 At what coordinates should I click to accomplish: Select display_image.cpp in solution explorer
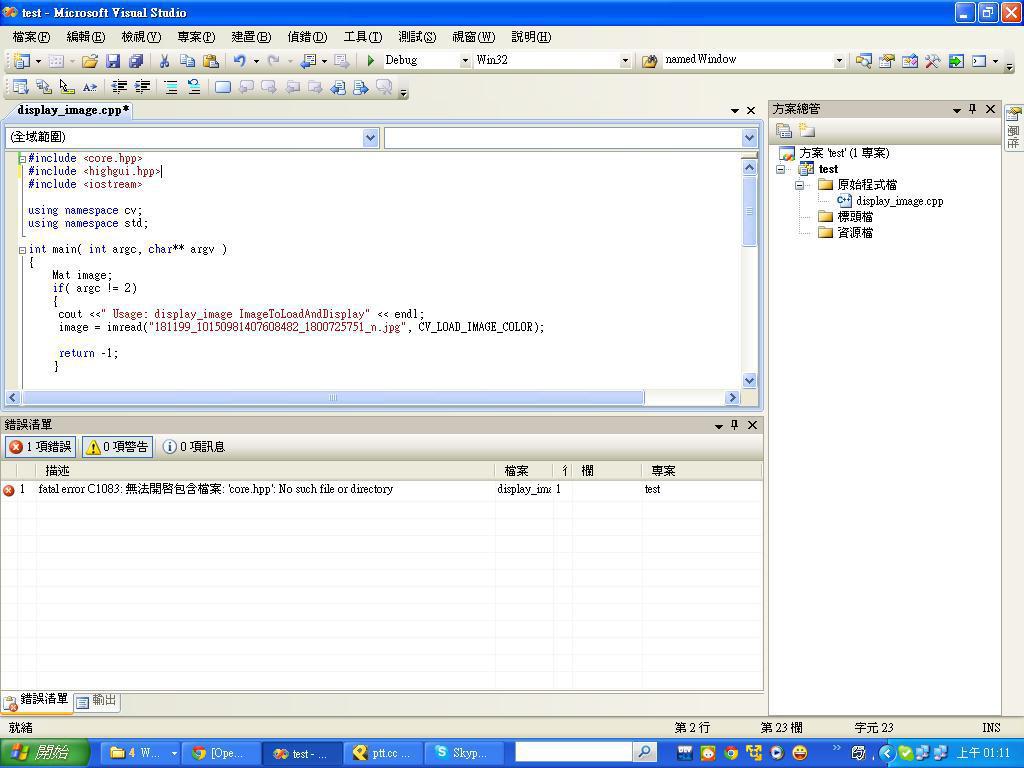[x=898, y=201]
